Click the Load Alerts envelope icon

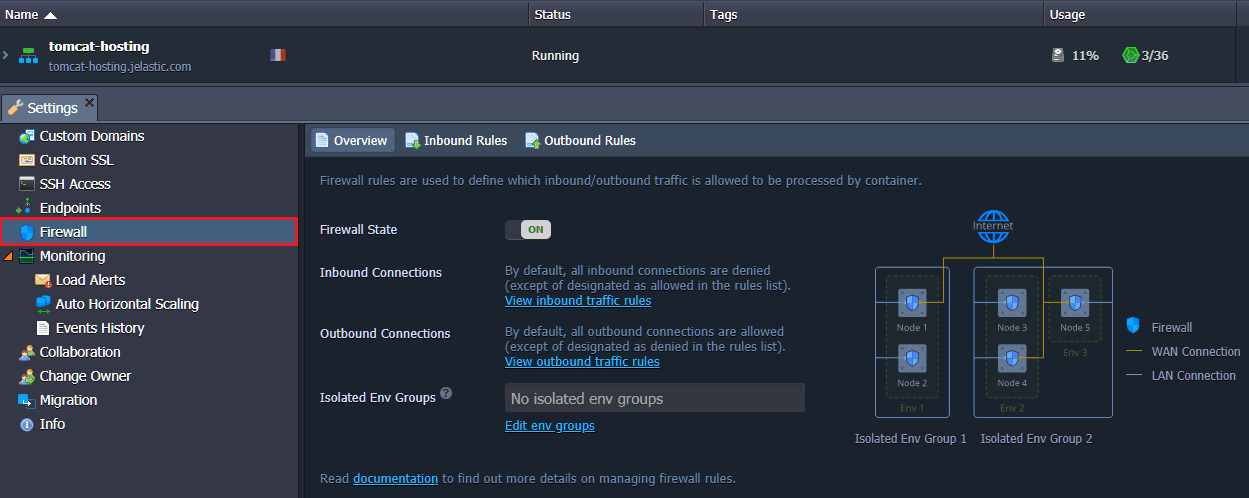tap(43, 280)
